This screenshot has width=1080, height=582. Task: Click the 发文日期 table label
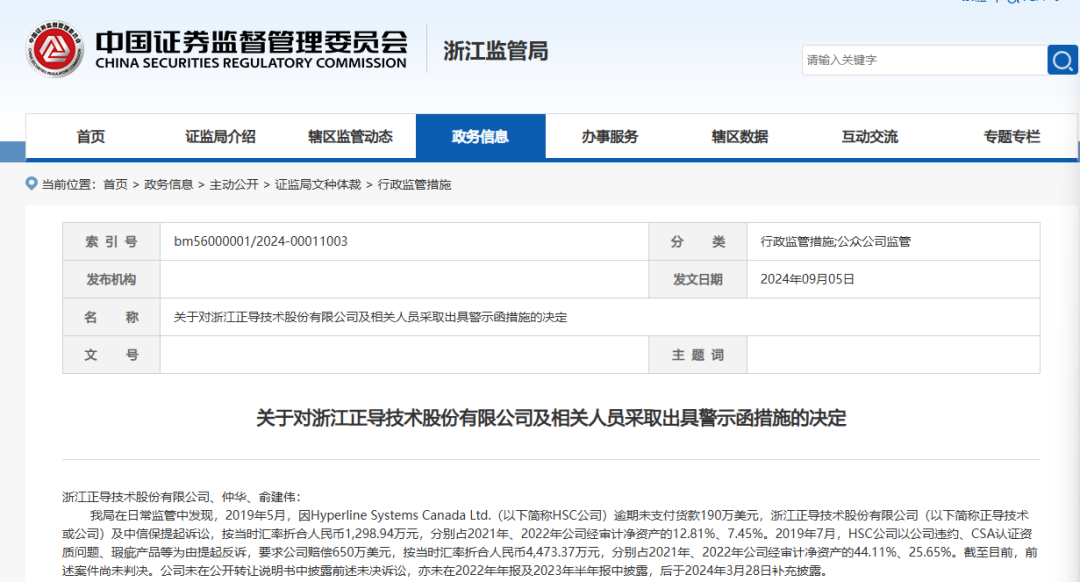click(698, 279)
